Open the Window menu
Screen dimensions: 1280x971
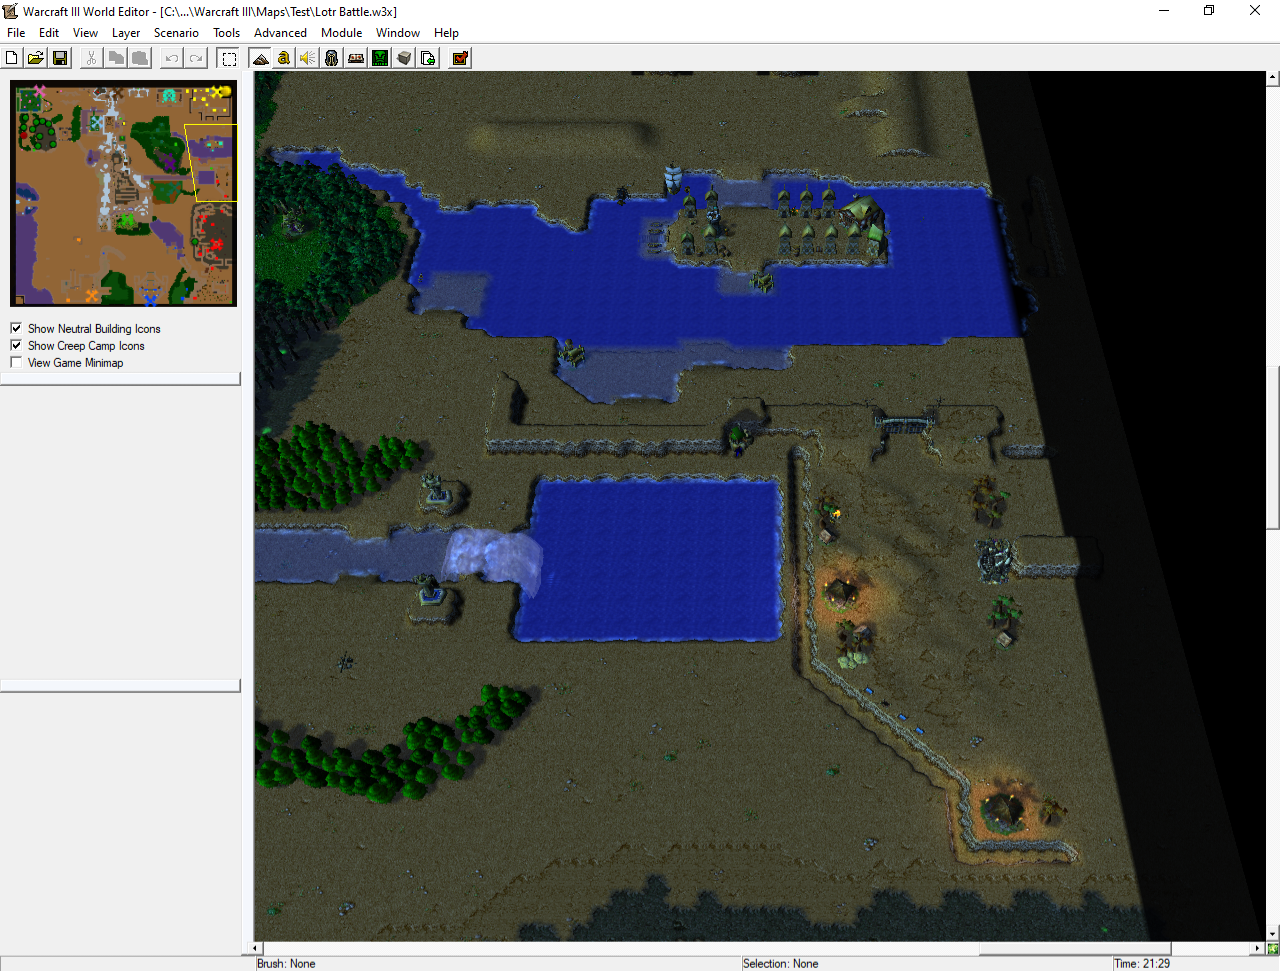coord(398,33)
